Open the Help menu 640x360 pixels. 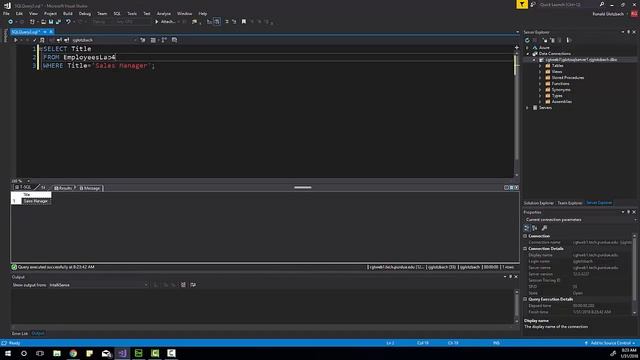(202, 13)
